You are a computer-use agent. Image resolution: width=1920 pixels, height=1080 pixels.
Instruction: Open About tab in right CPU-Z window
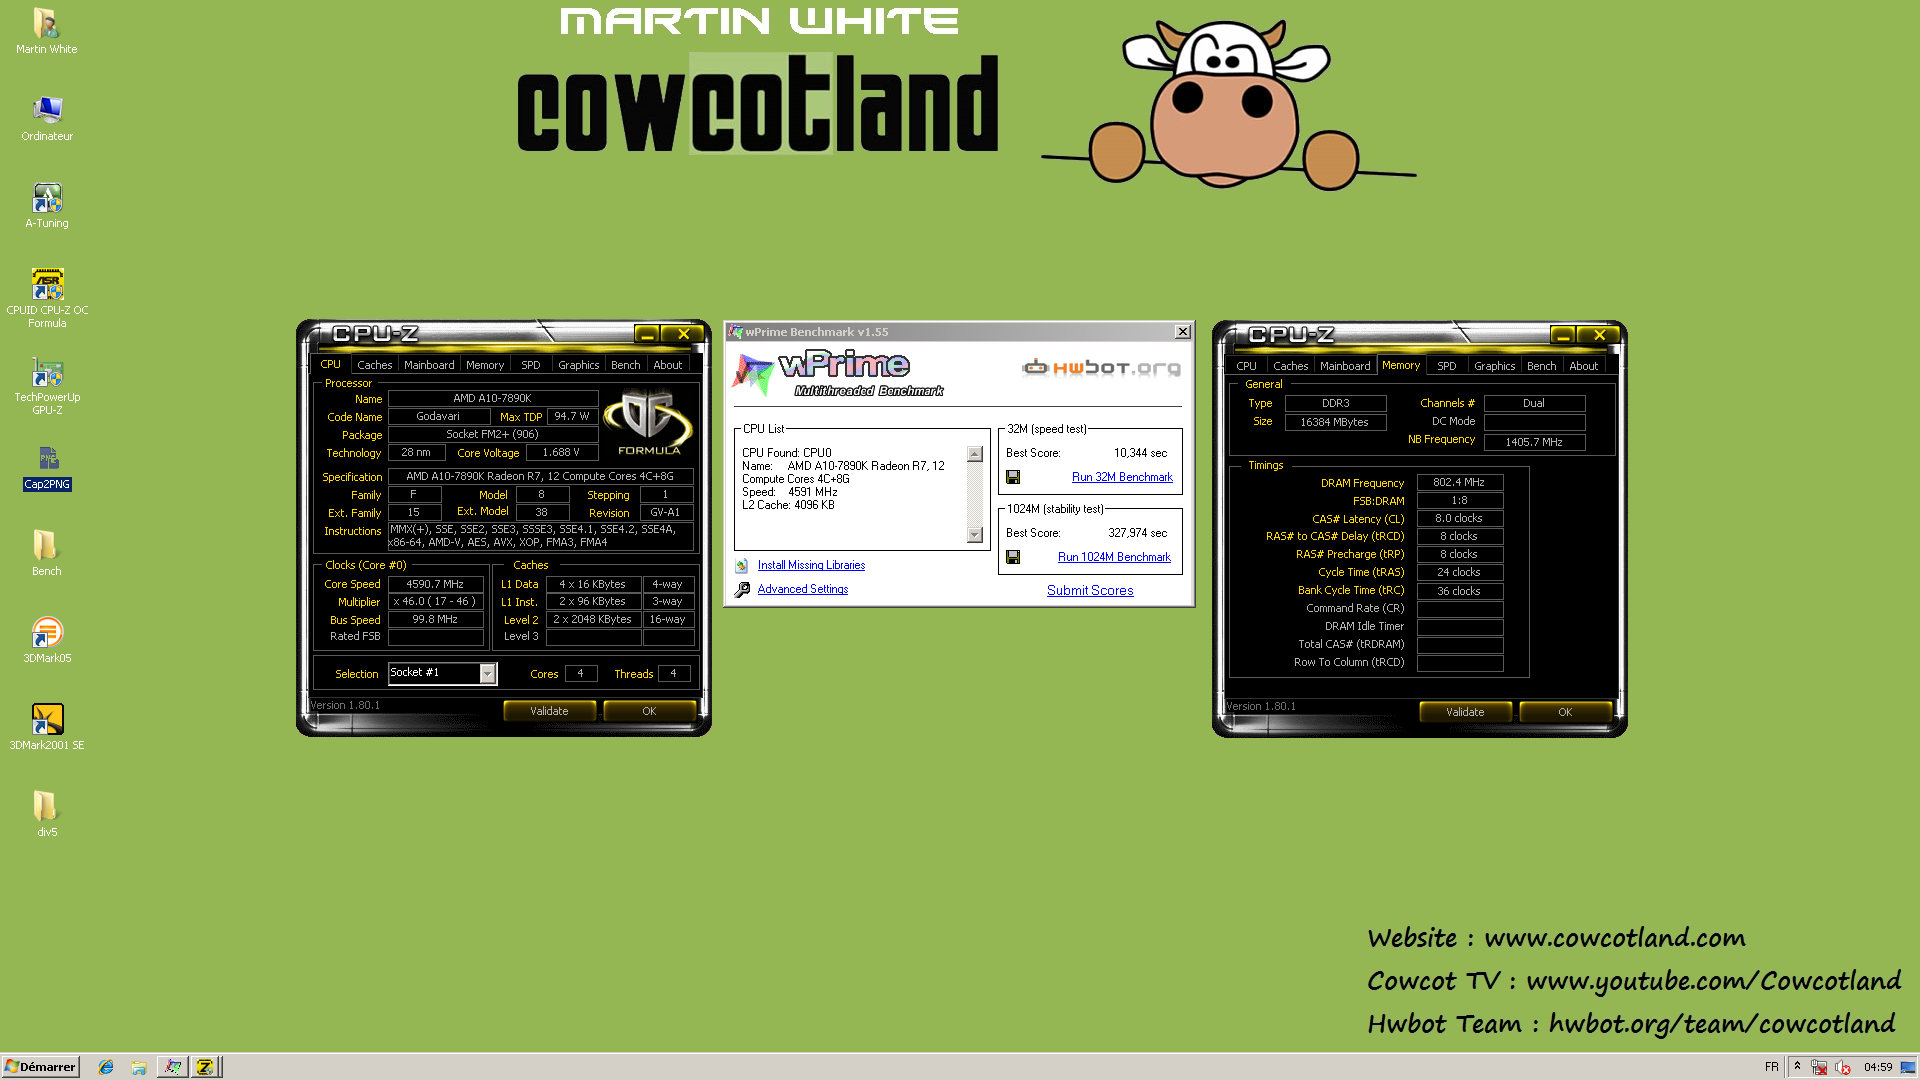tap(1583, 367)
